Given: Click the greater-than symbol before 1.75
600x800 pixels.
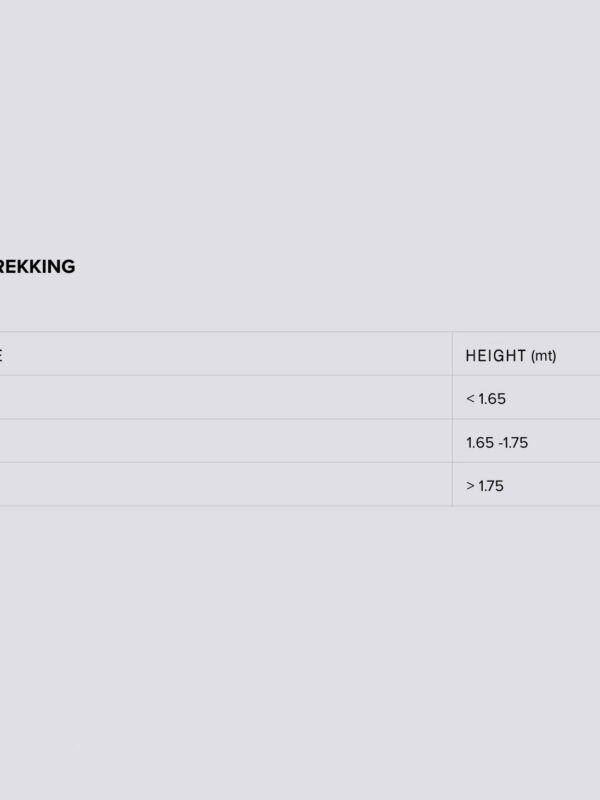Looking at the screenshot, I should click(x=470, y=486).
